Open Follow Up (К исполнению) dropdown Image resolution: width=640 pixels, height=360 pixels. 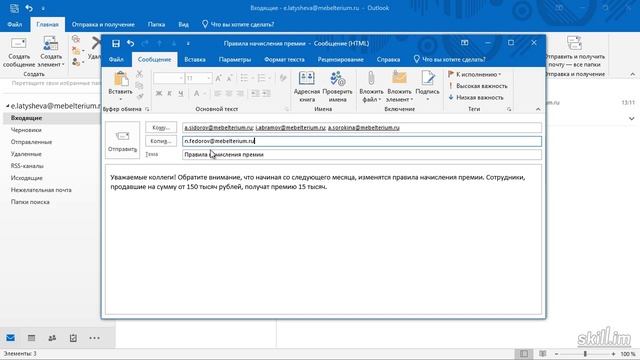[x=475, y=74]
